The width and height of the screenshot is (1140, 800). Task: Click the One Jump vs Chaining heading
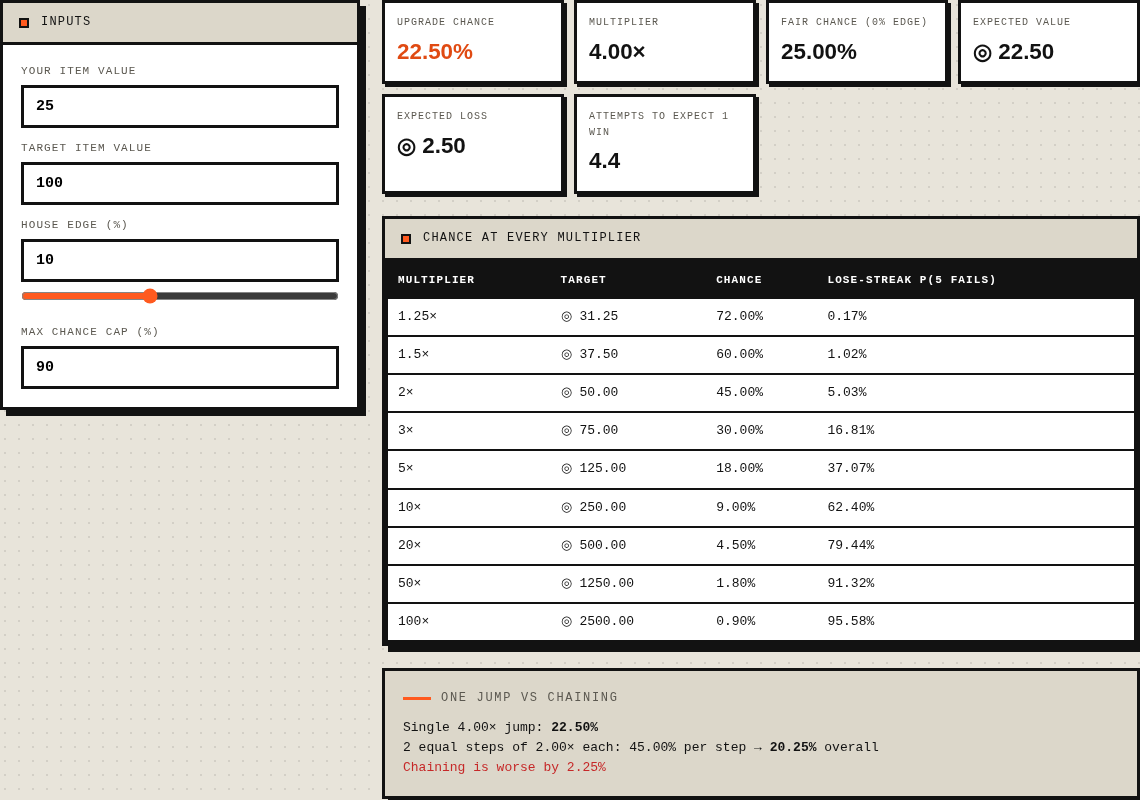click(529, 697)
